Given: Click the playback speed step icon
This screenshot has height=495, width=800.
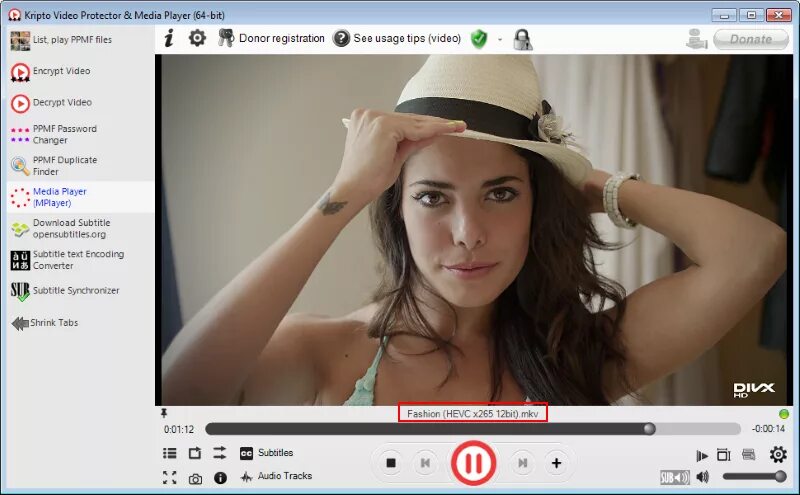Looking at the screenshot, I should [x=702, y=455].
